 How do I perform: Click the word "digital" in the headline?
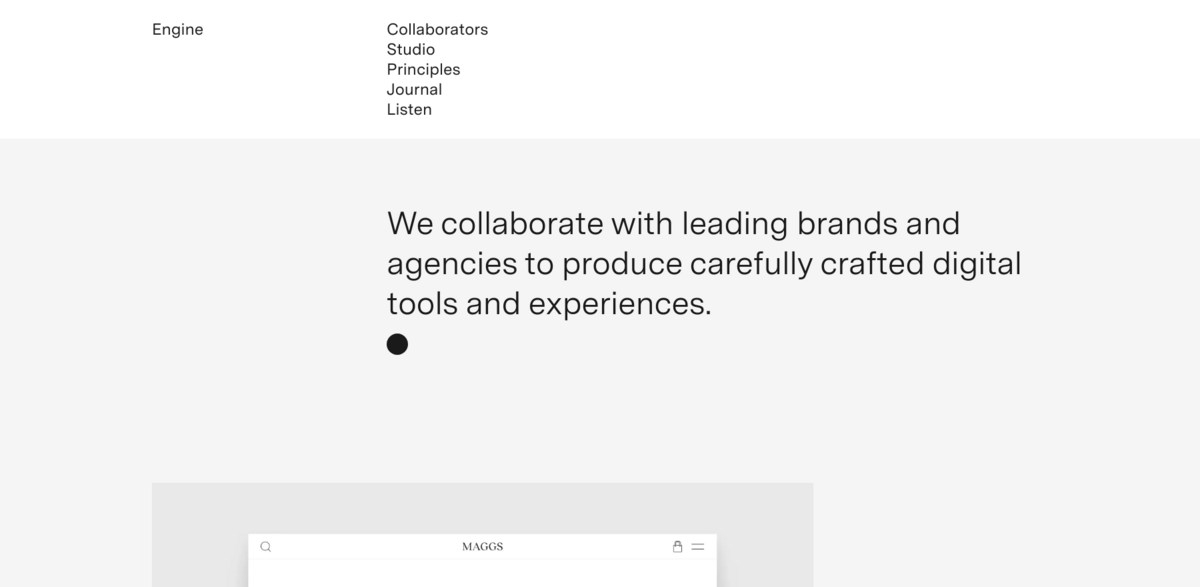(x=976, y=264)
